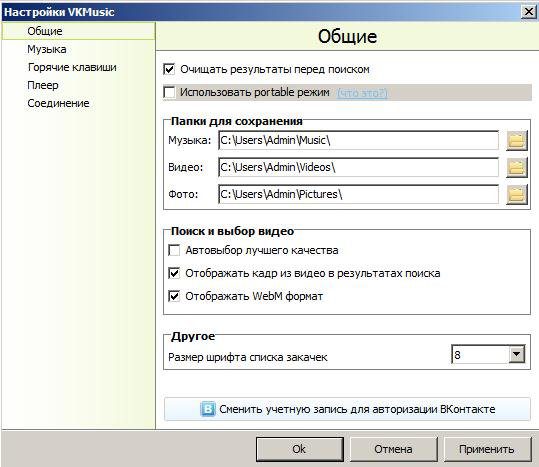This screenshot has height=467, width=539.
Task: Close the Настройки VKMusic window
Action: point(529,12)
